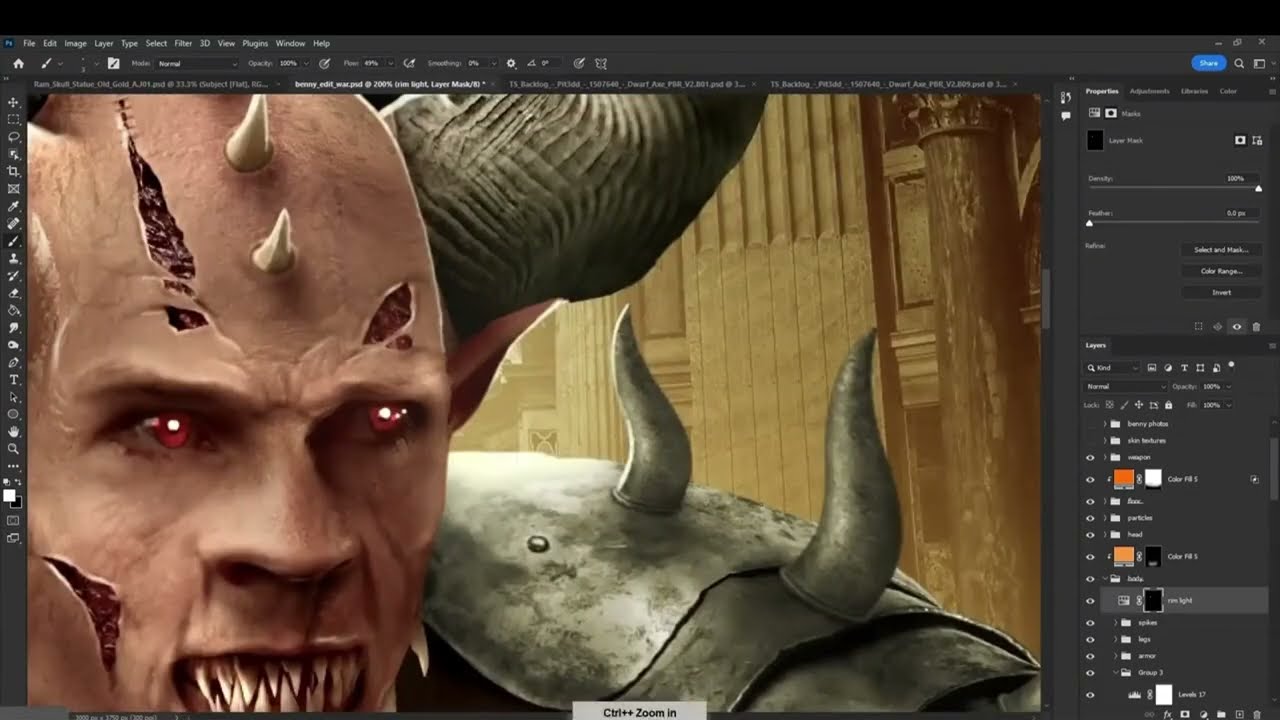Collapse the body group
The width and height of the screenshot is (1280, 720).
[x=1105, y=579]
